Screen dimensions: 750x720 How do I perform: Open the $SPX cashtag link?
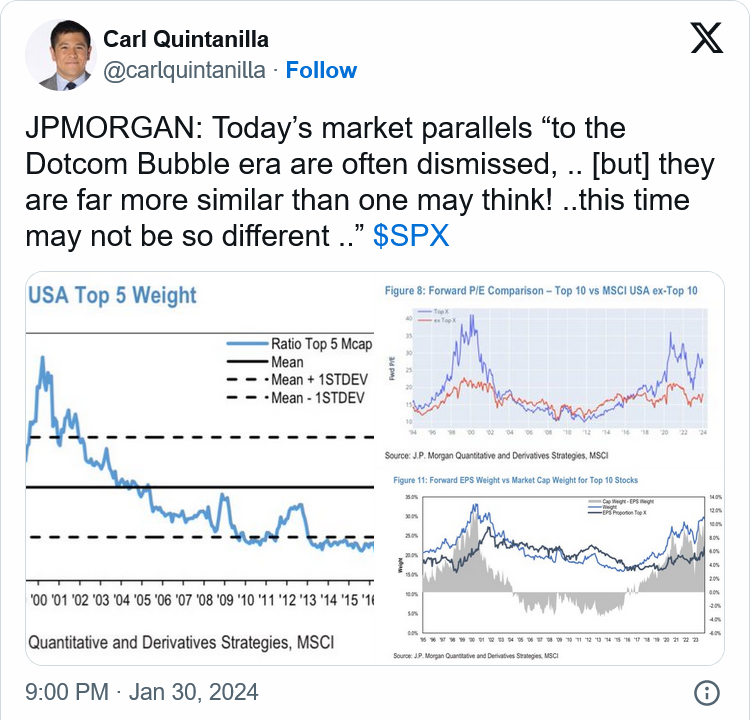pos(411,235)
